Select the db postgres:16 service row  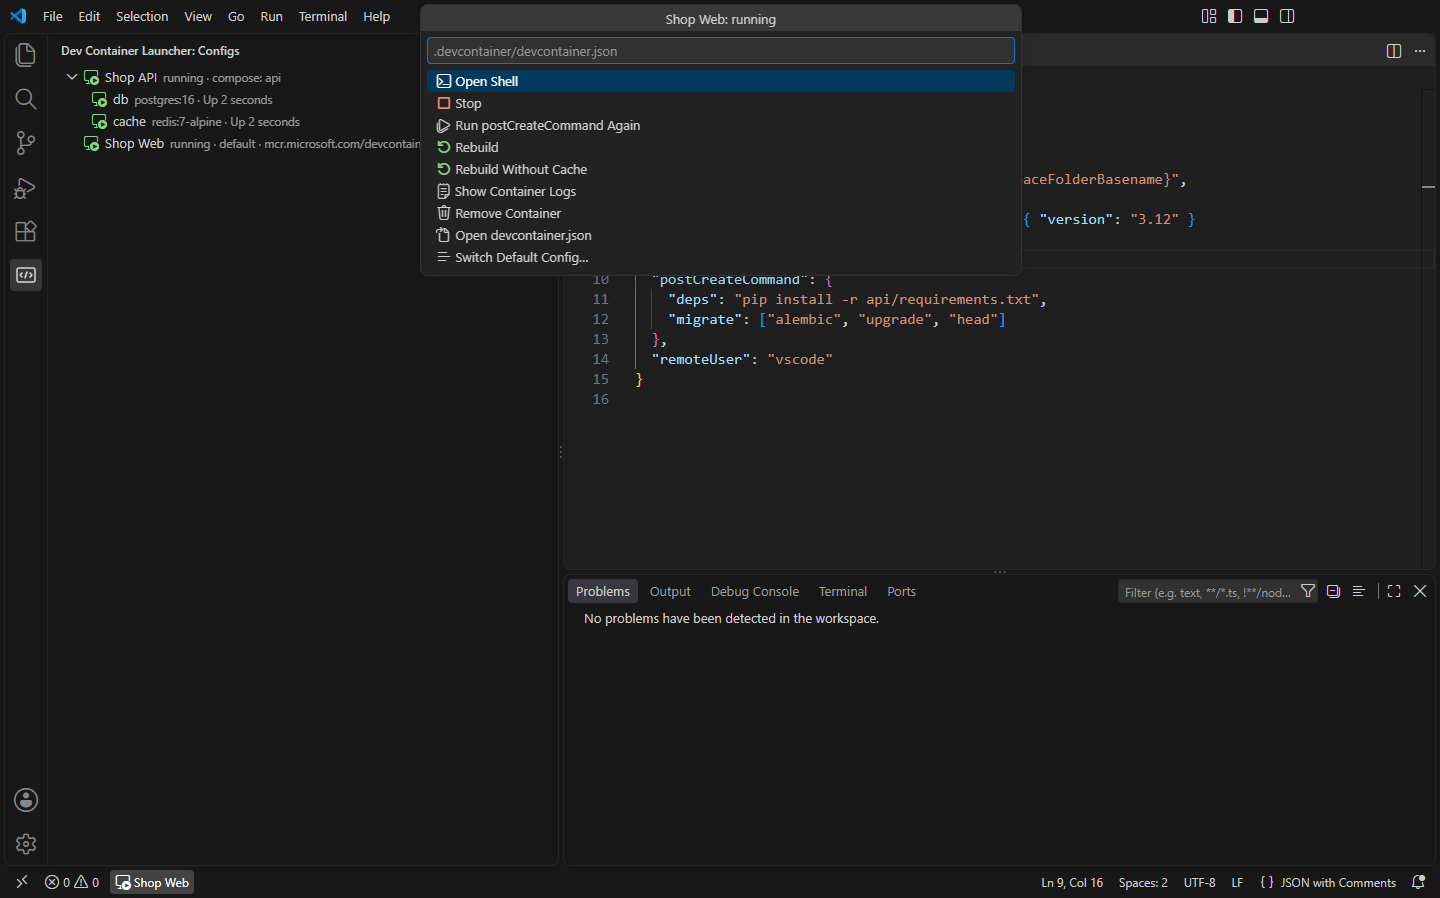click(303, 100)
